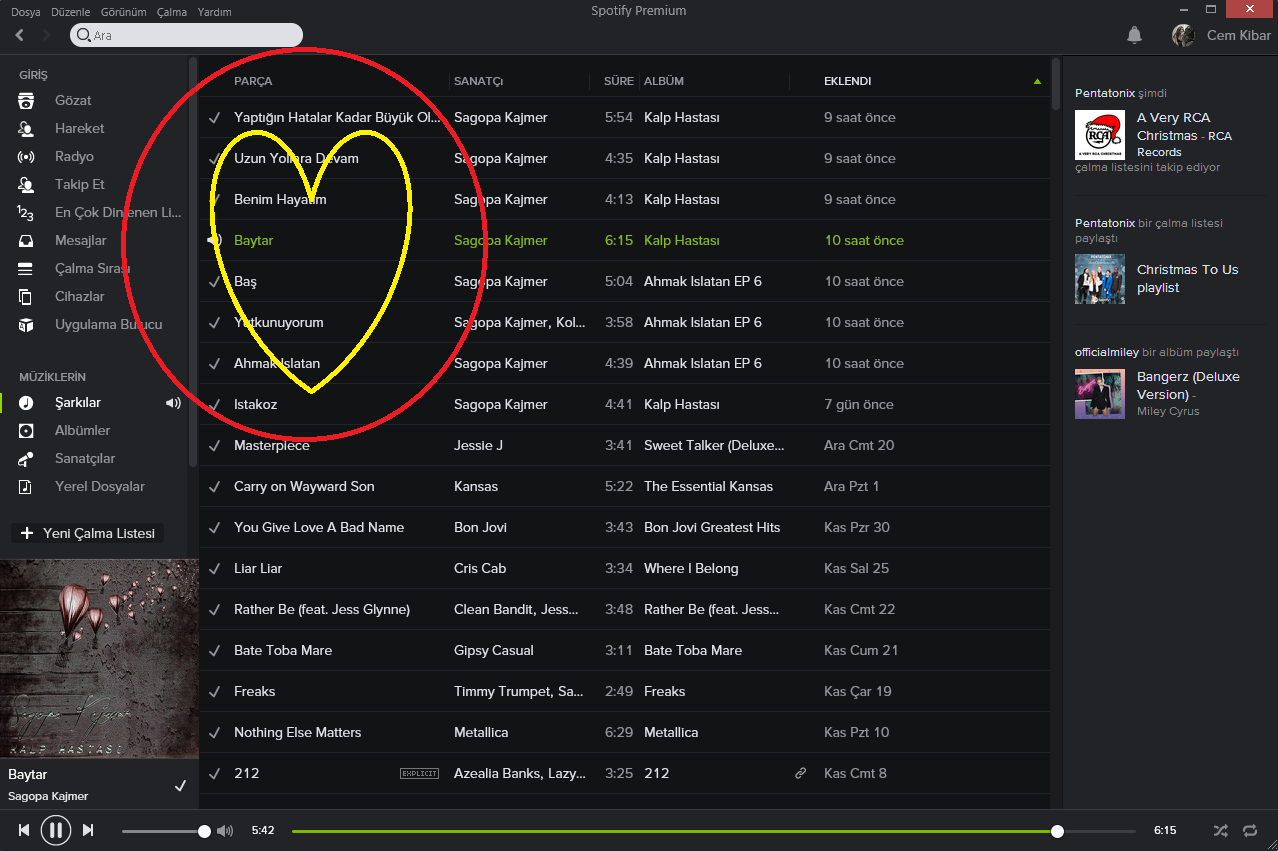Click the EXPLICIT tag on 212
Screen dimensions: 1278x851
point(419,773)
